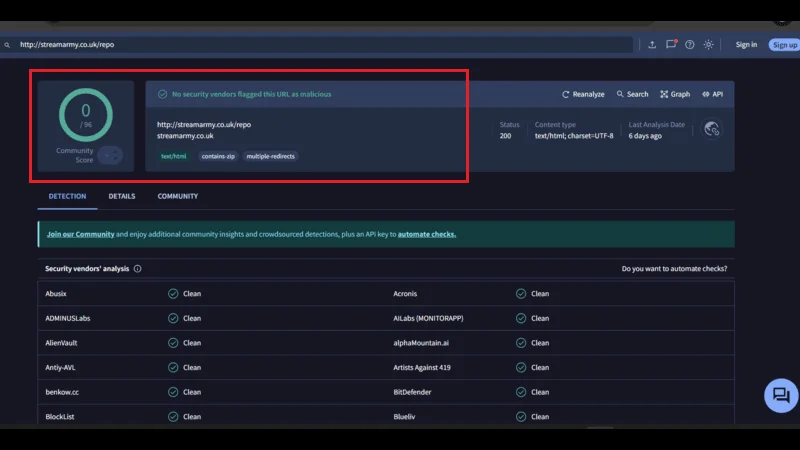Click the benkow.cc vendor name
Image resolution: width=800 pixels, height=450 pixels.
click(x=62, y=392)
